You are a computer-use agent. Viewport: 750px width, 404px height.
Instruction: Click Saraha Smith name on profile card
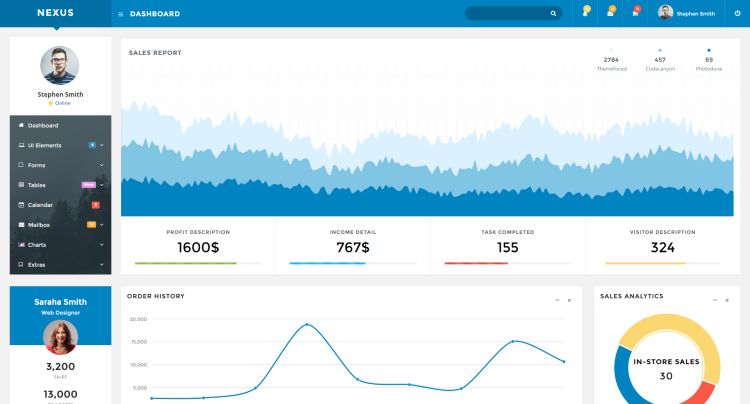pyautogui.click(x=60, y=302)
